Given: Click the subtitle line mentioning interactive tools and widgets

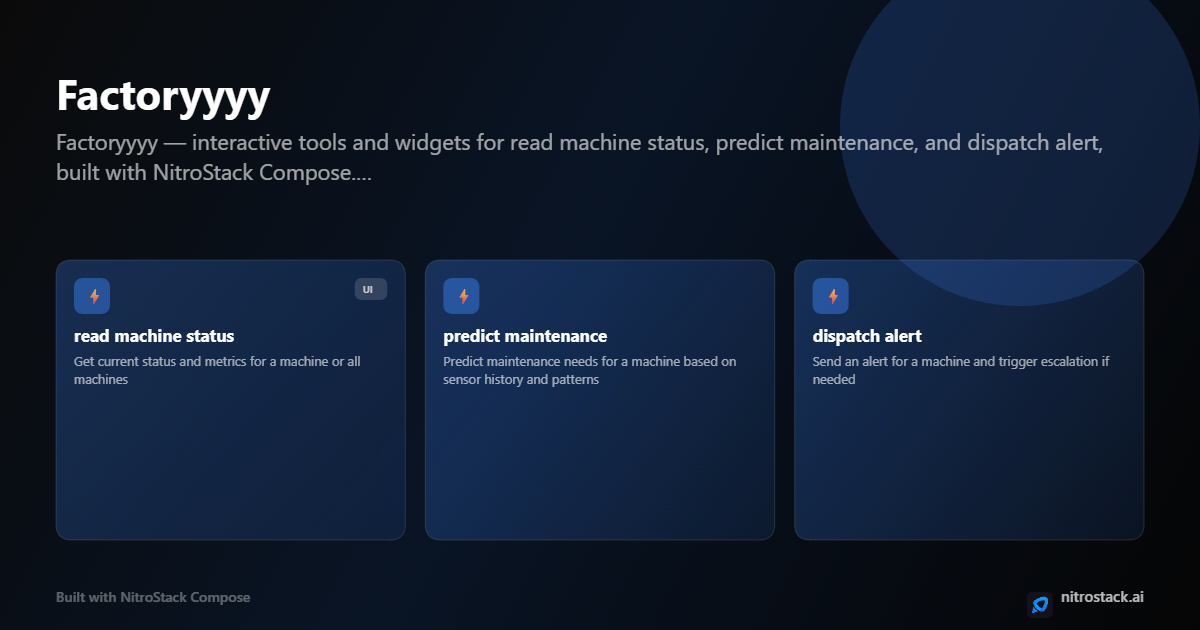Looking at the screenshot, I should (x=580, y=143).
